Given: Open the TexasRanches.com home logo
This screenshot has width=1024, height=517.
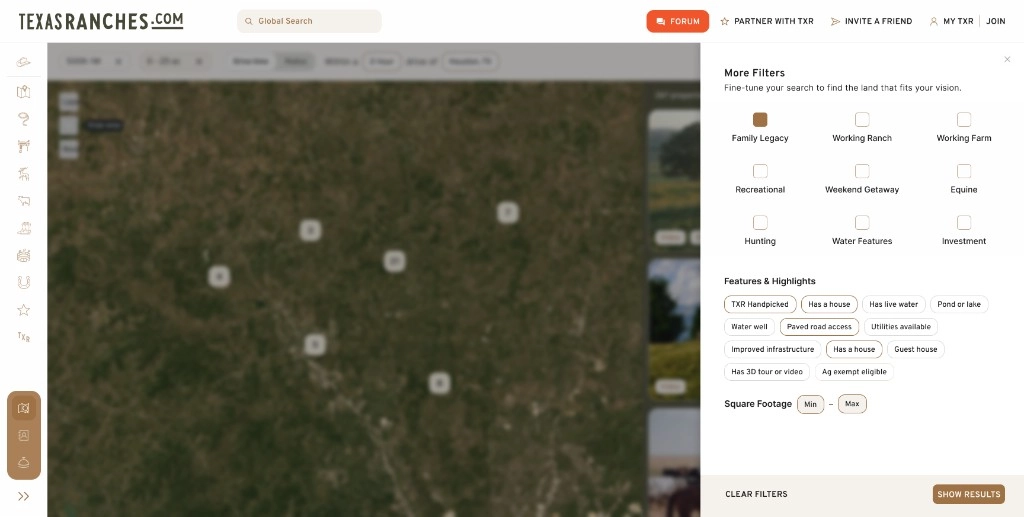Looking at the screenshot, I should 101,21.
